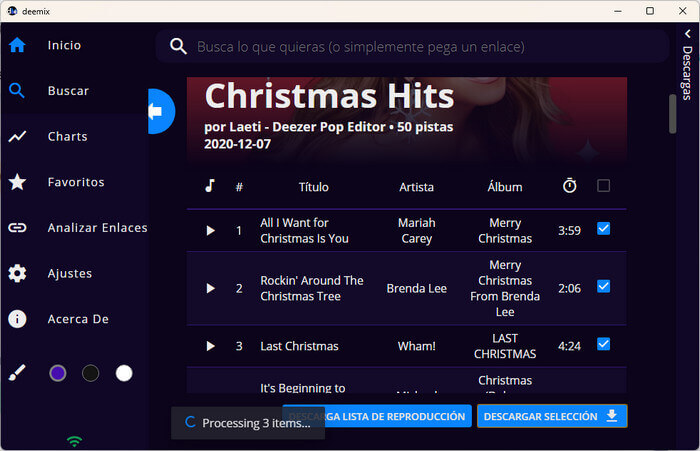Click the deemix app logo in title bar
700x451 pixels.
tap(12, 11)
